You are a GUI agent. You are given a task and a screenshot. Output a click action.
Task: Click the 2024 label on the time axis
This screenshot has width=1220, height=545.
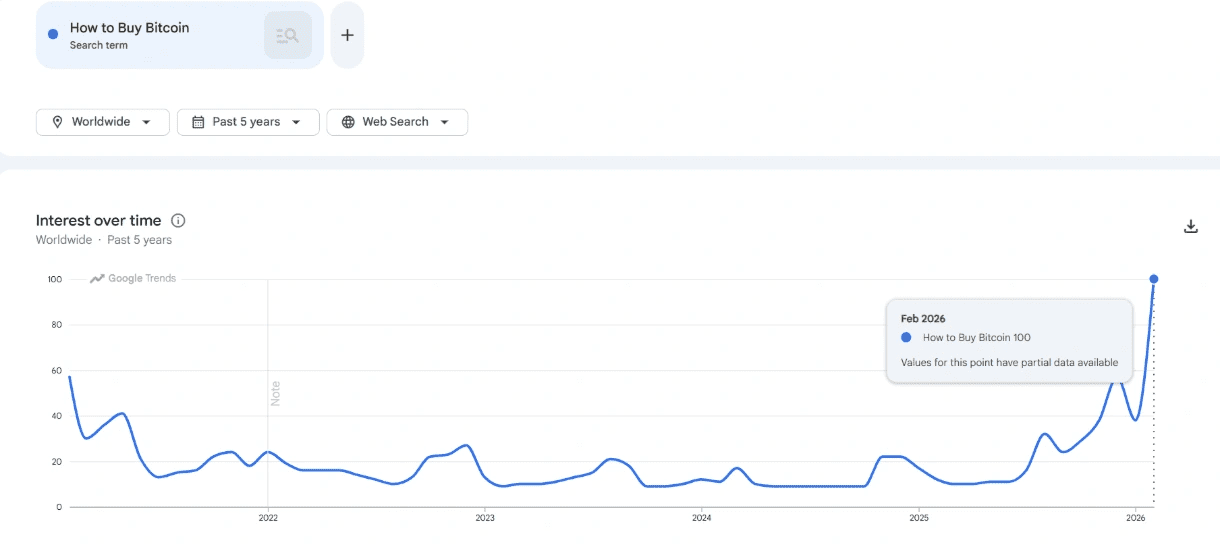[701, 518]
